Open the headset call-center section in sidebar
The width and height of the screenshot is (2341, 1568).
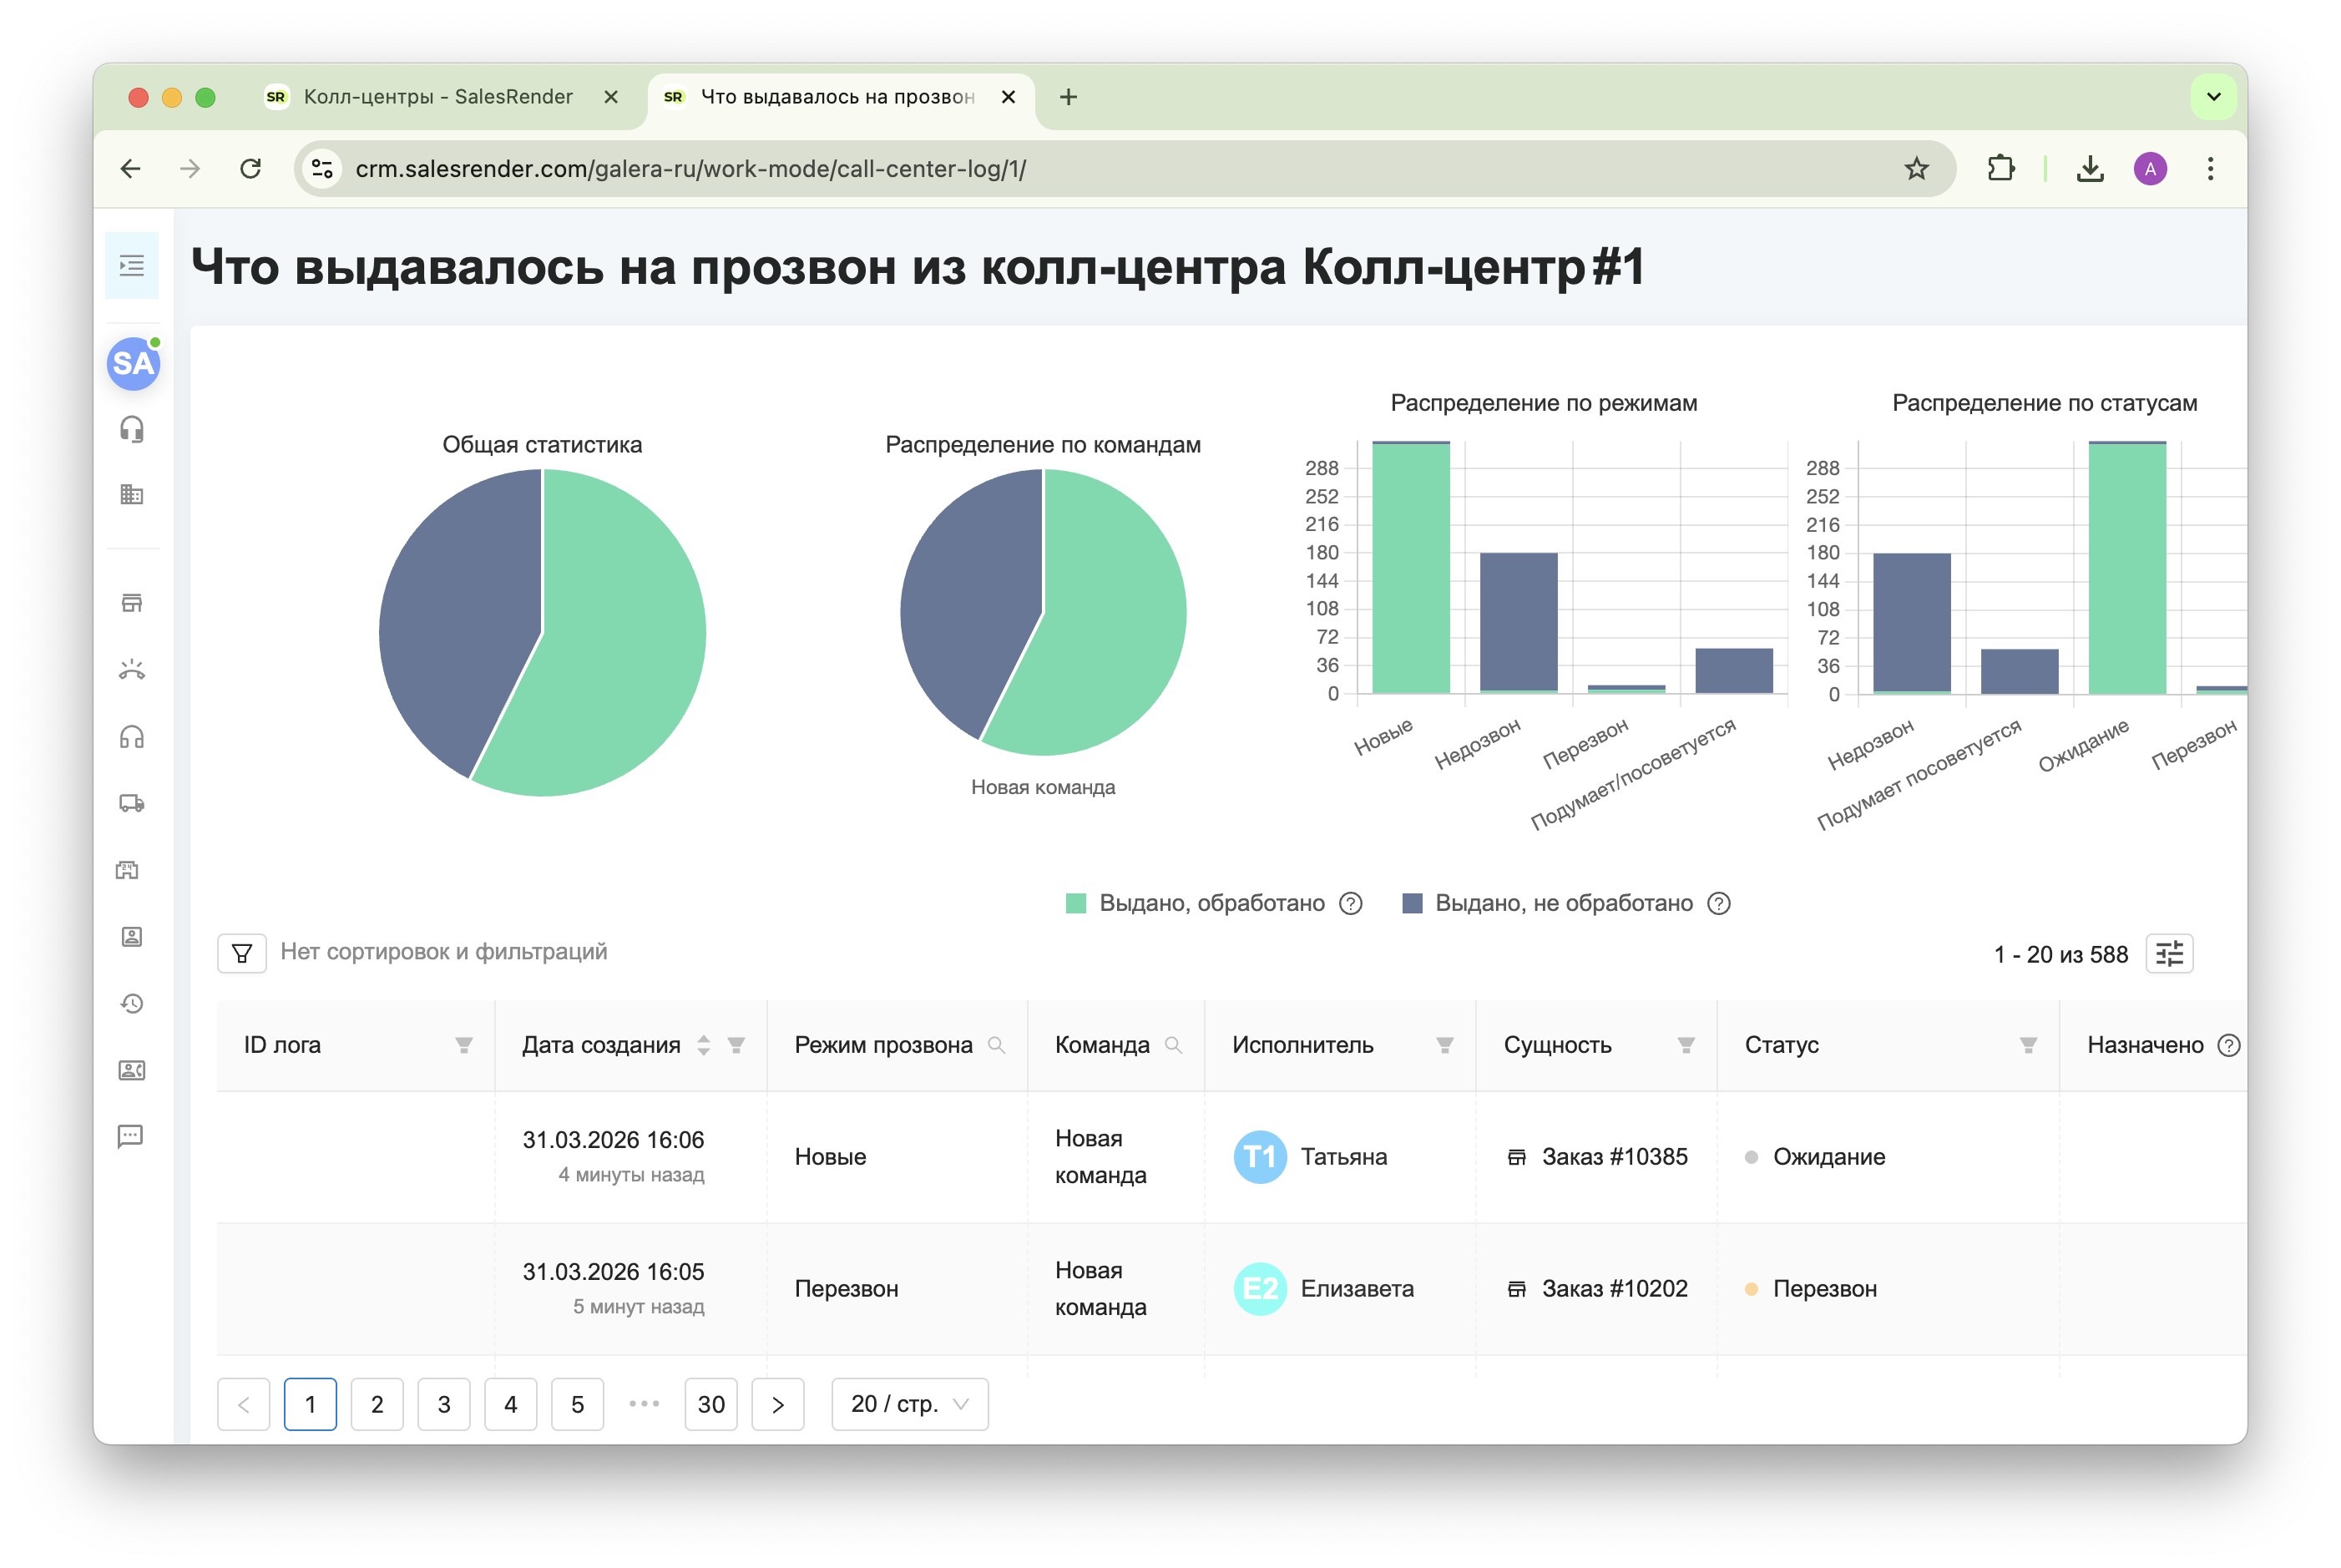click(131, 429)
